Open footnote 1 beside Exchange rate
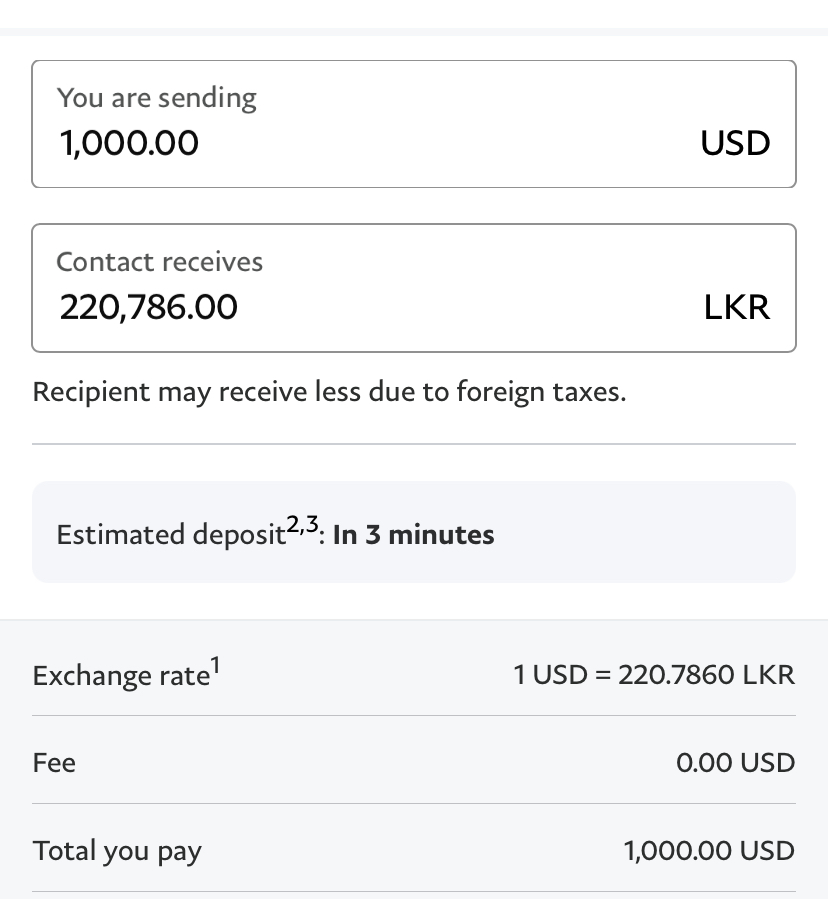Screen dimensions: 828x899 coord(216,666)
